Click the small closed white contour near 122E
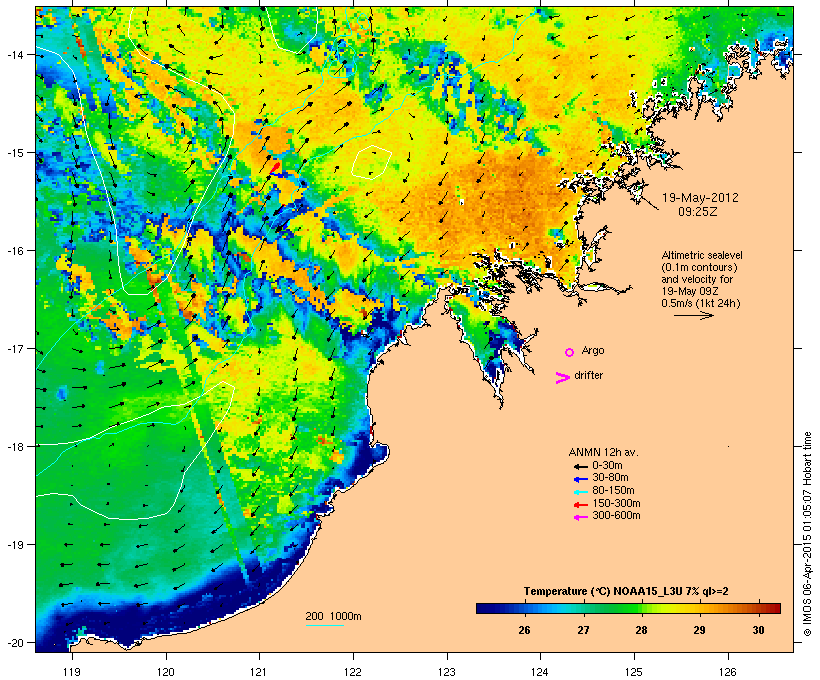 pos(372,162)
